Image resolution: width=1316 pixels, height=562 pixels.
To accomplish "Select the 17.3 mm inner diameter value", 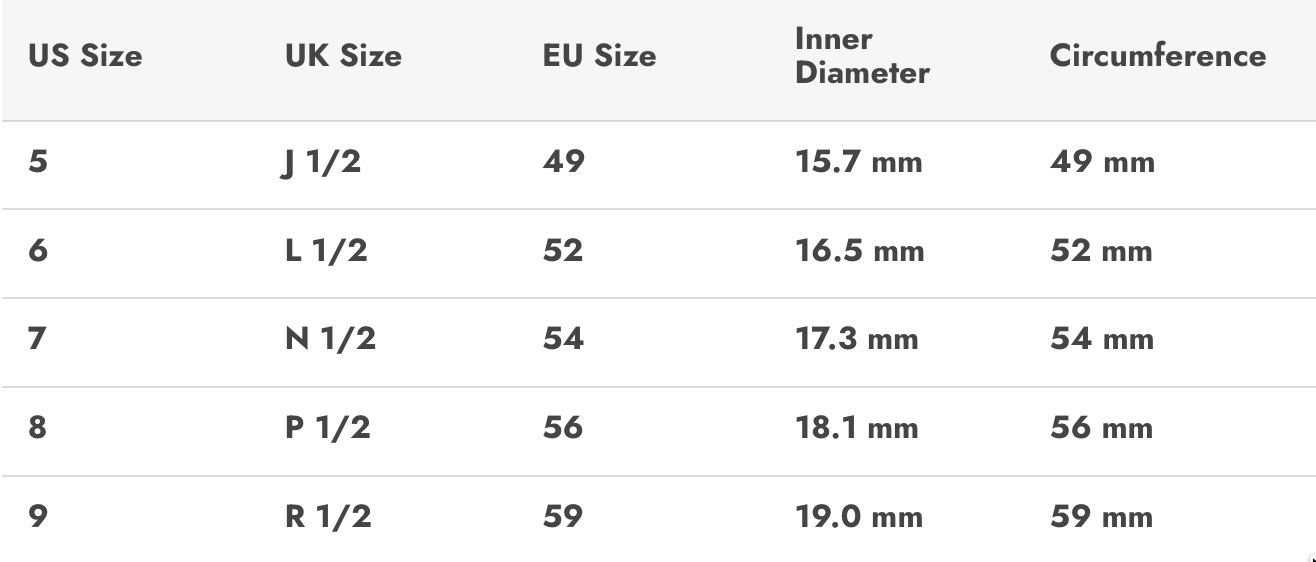I will (x=856, y=339).
